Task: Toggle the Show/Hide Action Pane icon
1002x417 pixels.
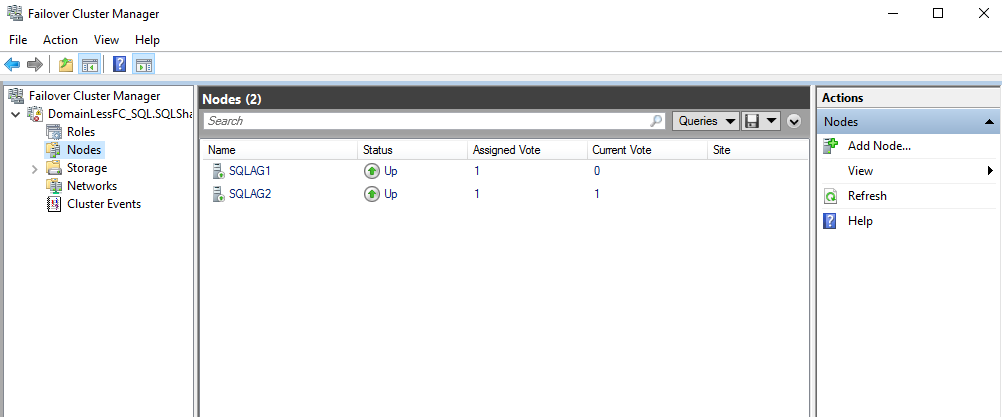Action: click(x=143, y=65)
